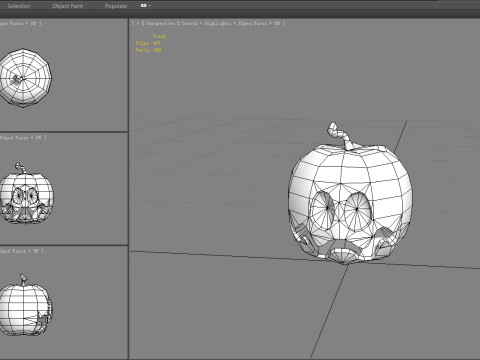
Task: Toggle the ribbon minimize icon
Action: [144, 6]
